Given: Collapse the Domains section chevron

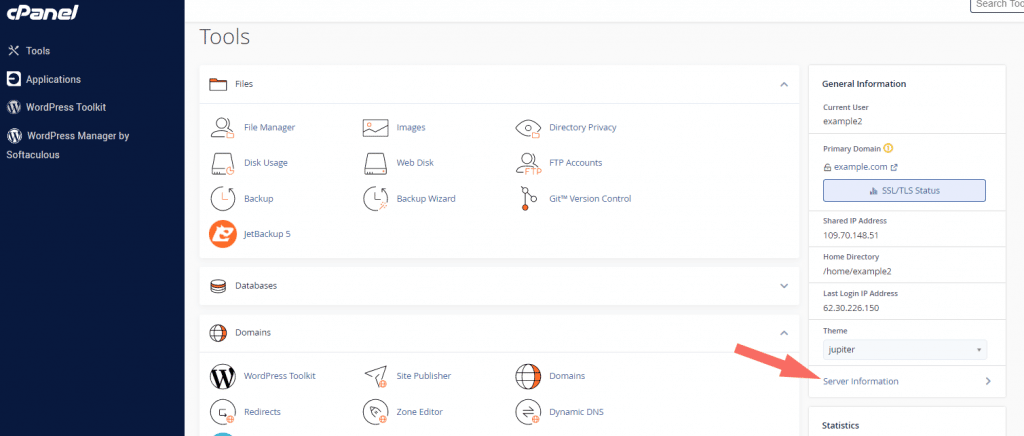Looking at the screenshot, I should [784, 333].
